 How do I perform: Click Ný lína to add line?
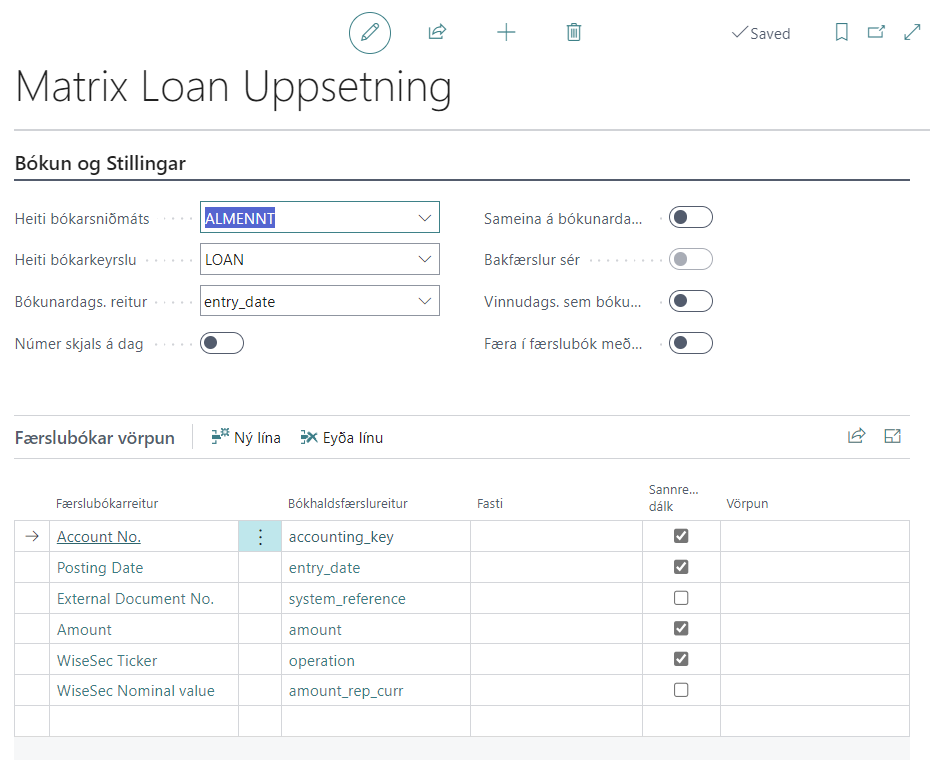246,438
